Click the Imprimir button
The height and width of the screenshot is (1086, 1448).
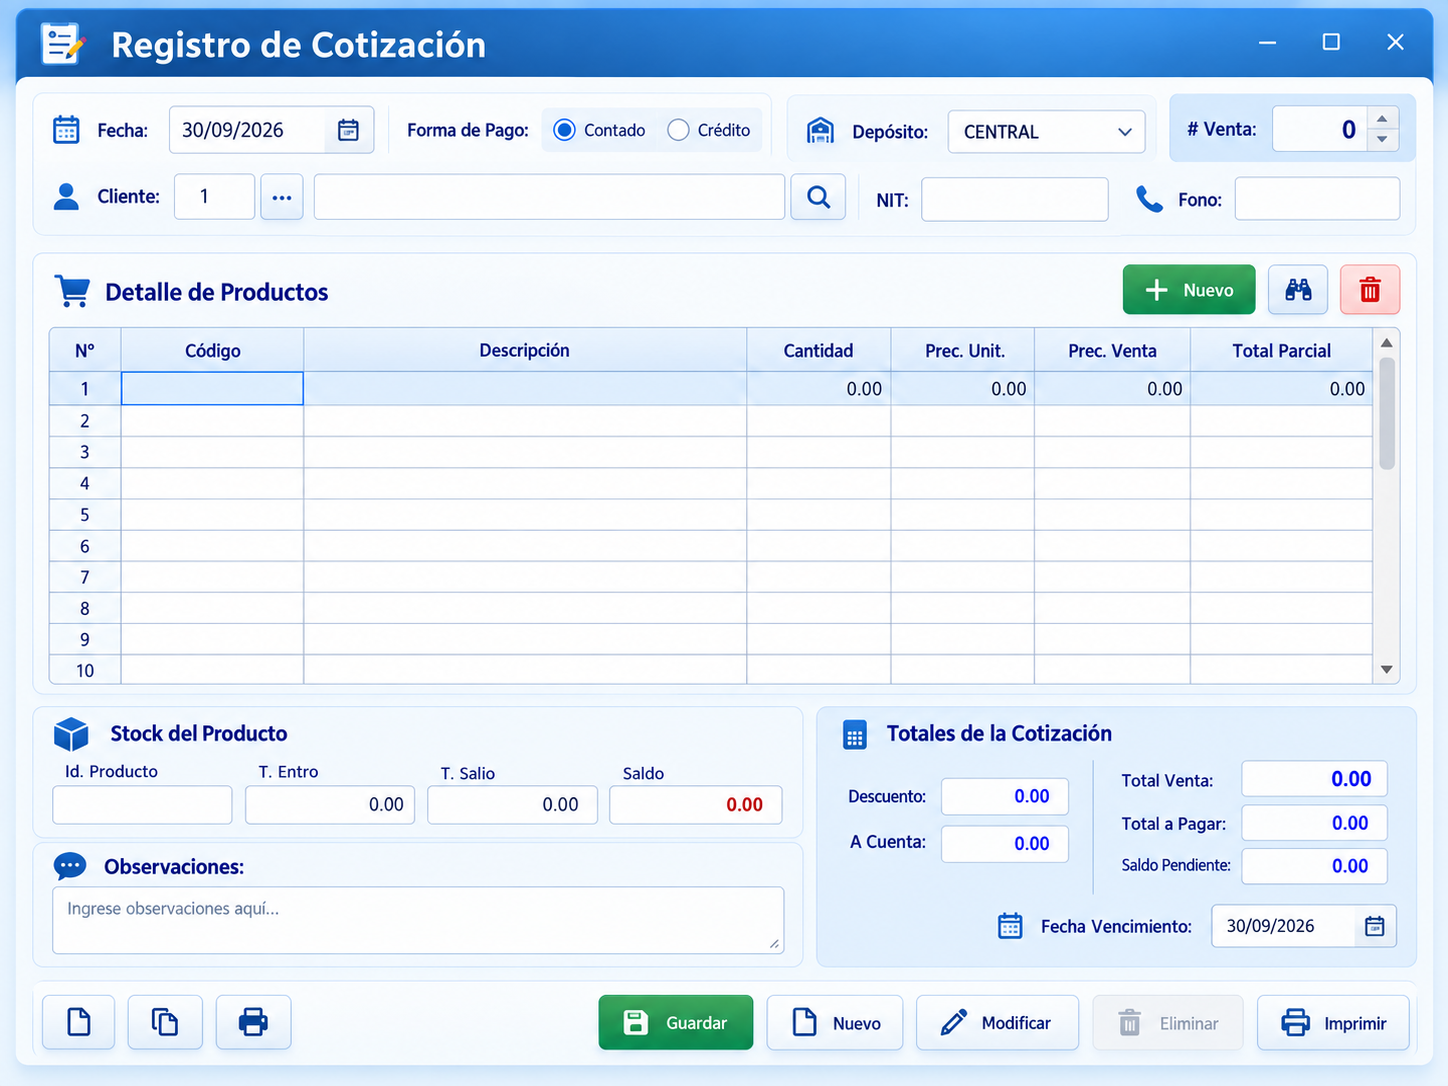click(x=1333, y=1022)
